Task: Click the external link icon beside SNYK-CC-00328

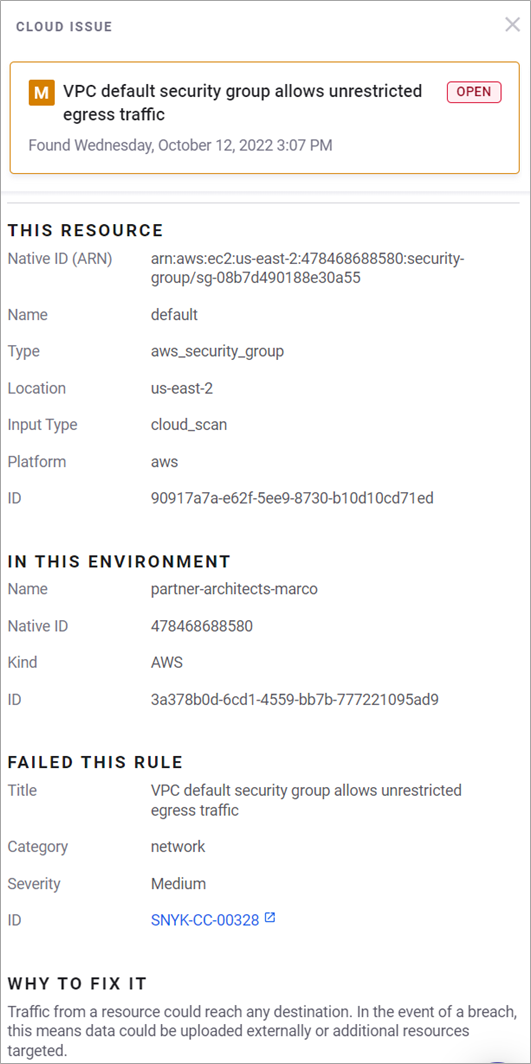Action: (x=270, y=918)
